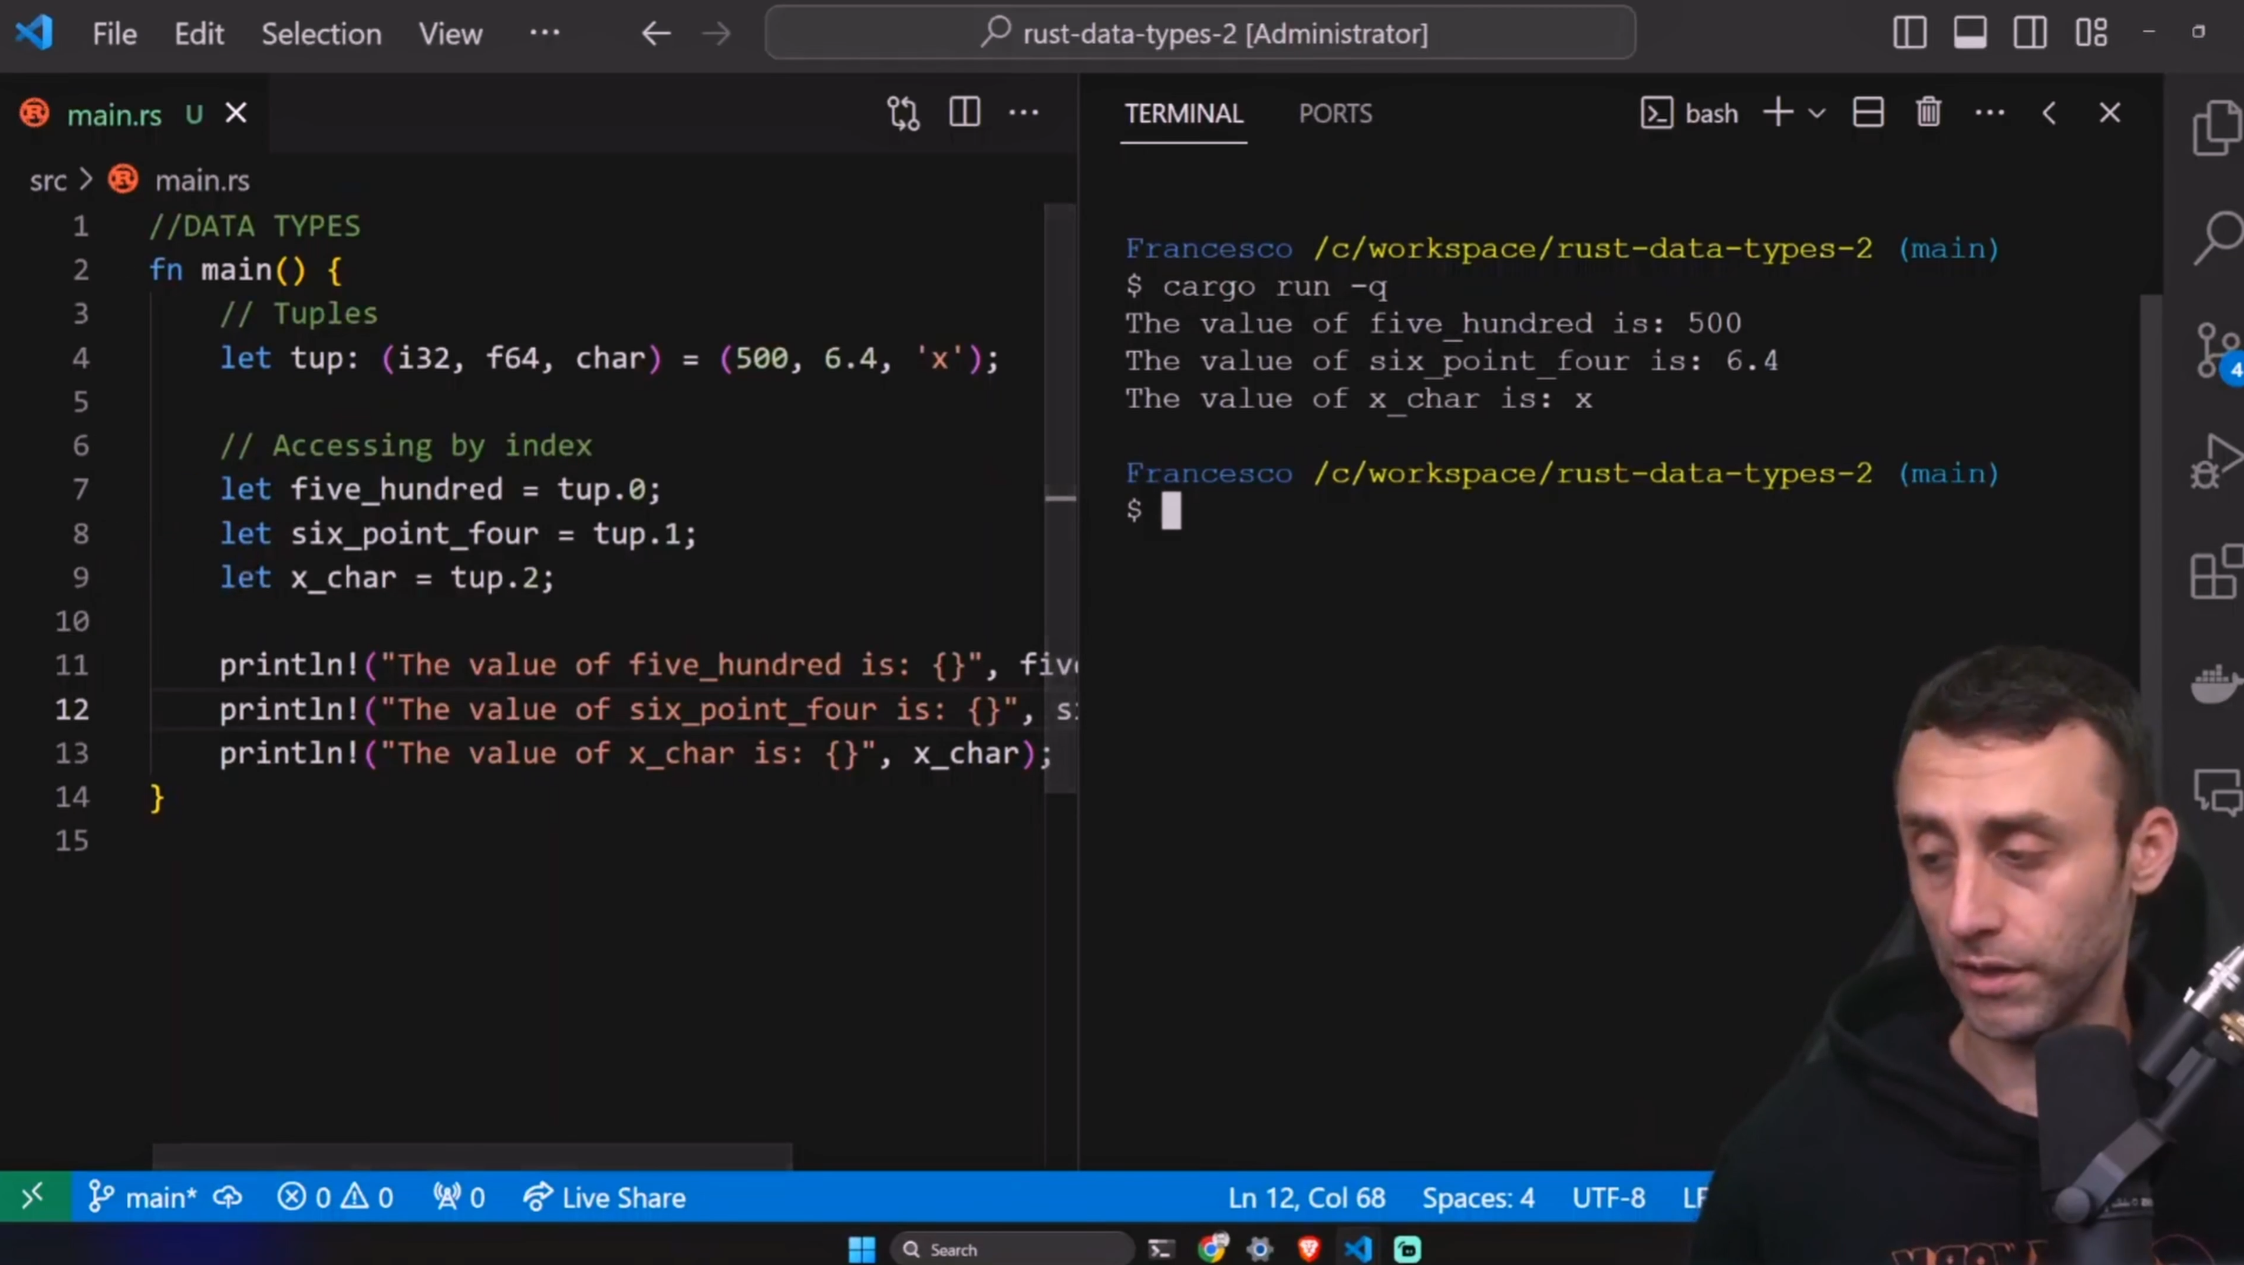The height and width of the screenshot is (1265, 2244).
Task: Open the Search view in the sidebar
Action: coord(2213,237)
